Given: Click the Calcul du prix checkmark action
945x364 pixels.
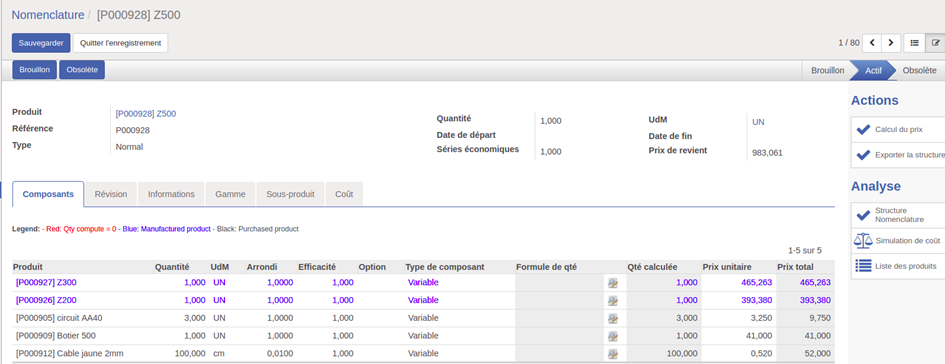Looking at the screenshot, I should pyautogui.click(x=898, y=130).
